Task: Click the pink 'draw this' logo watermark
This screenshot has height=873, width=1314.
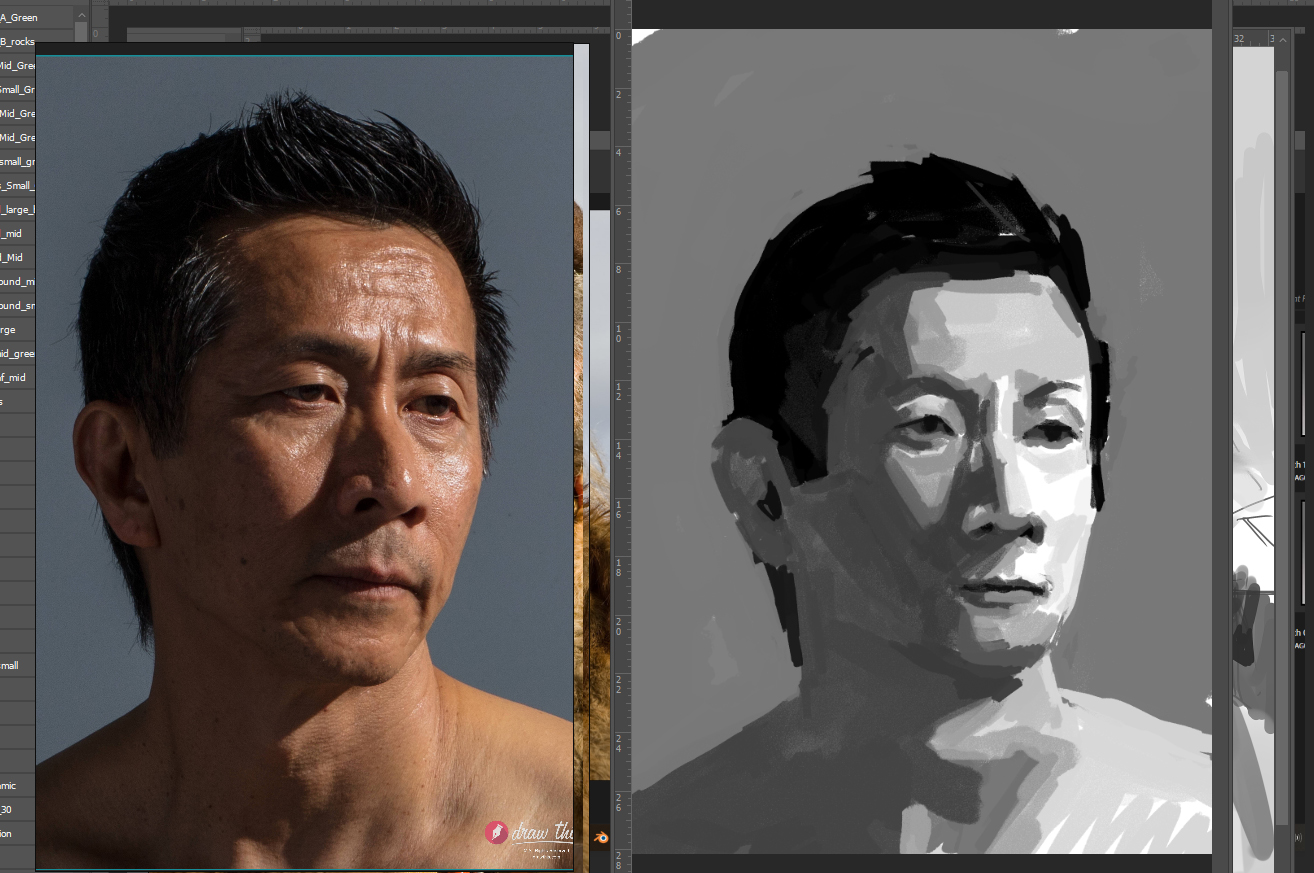Action: (x=497, y=833)
